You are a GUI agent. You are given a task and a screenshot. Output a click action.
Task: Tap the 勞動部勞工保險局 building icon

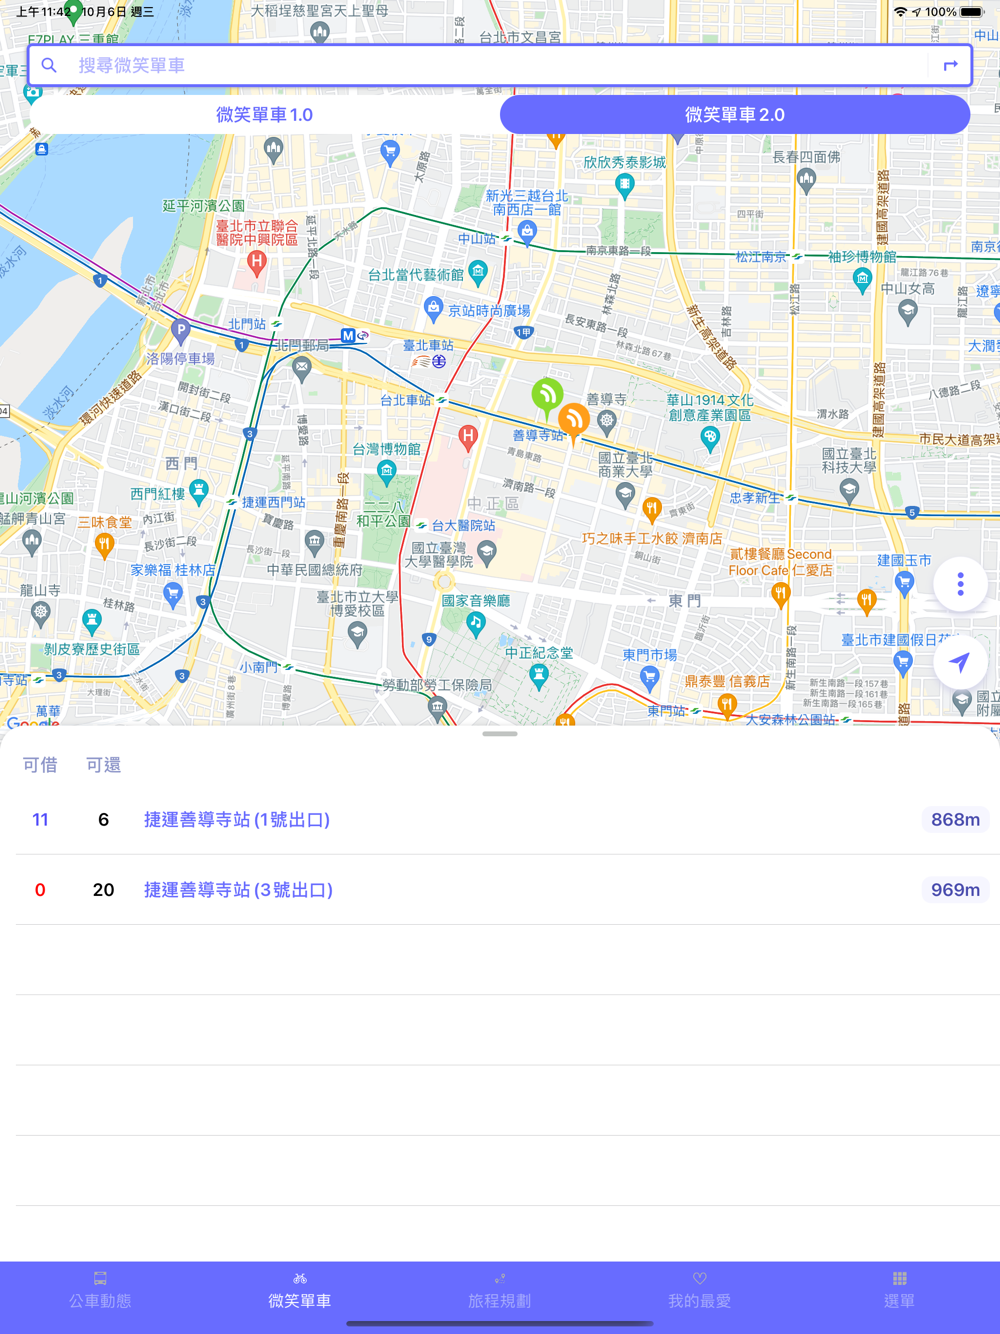(x=437, y=707)
